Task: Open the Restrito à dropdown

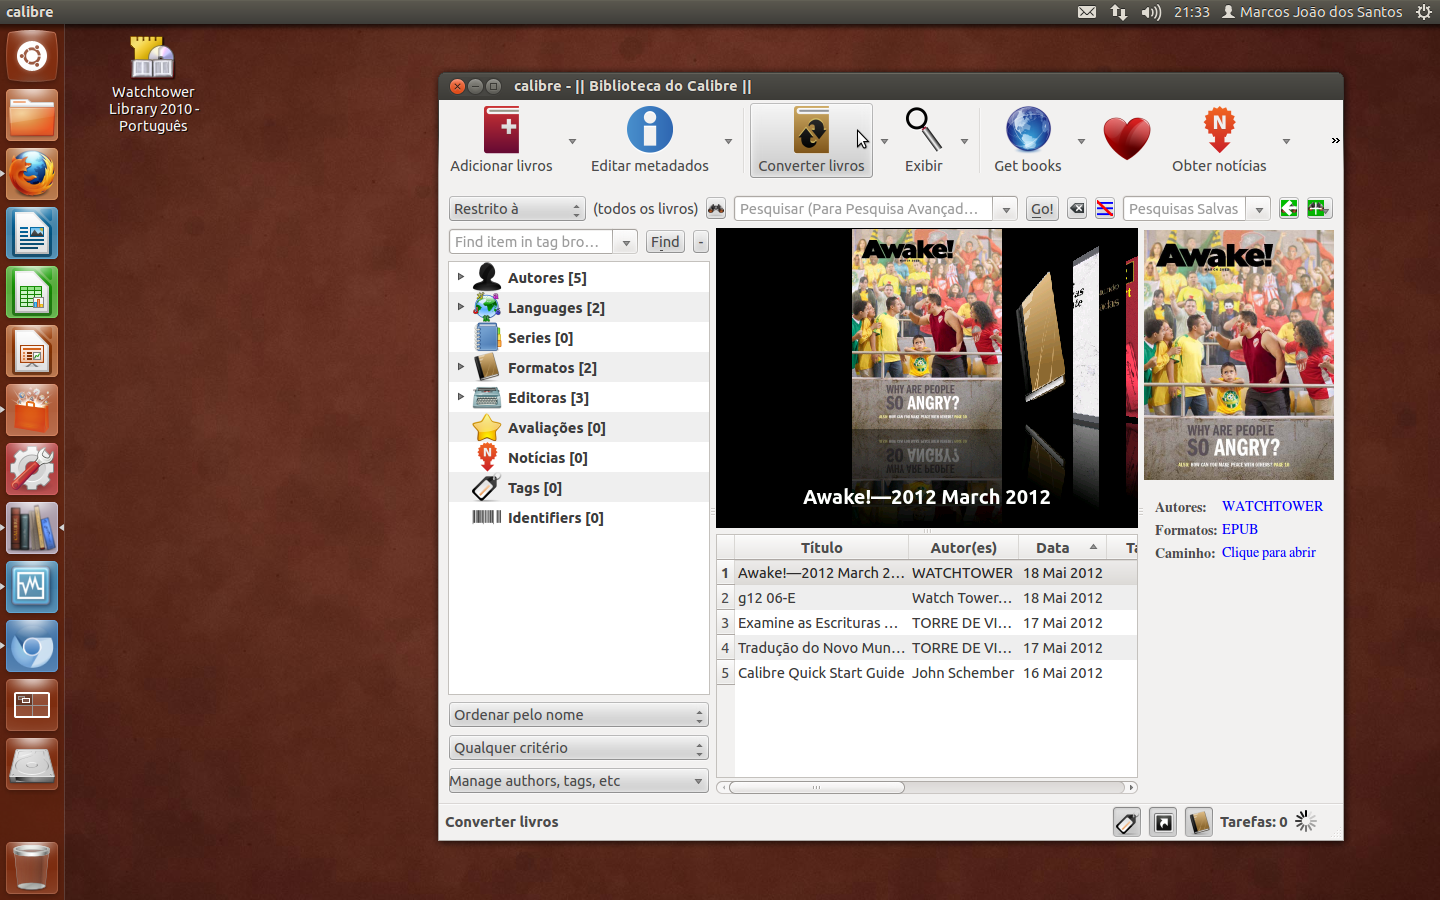Action: coord(517,209)
